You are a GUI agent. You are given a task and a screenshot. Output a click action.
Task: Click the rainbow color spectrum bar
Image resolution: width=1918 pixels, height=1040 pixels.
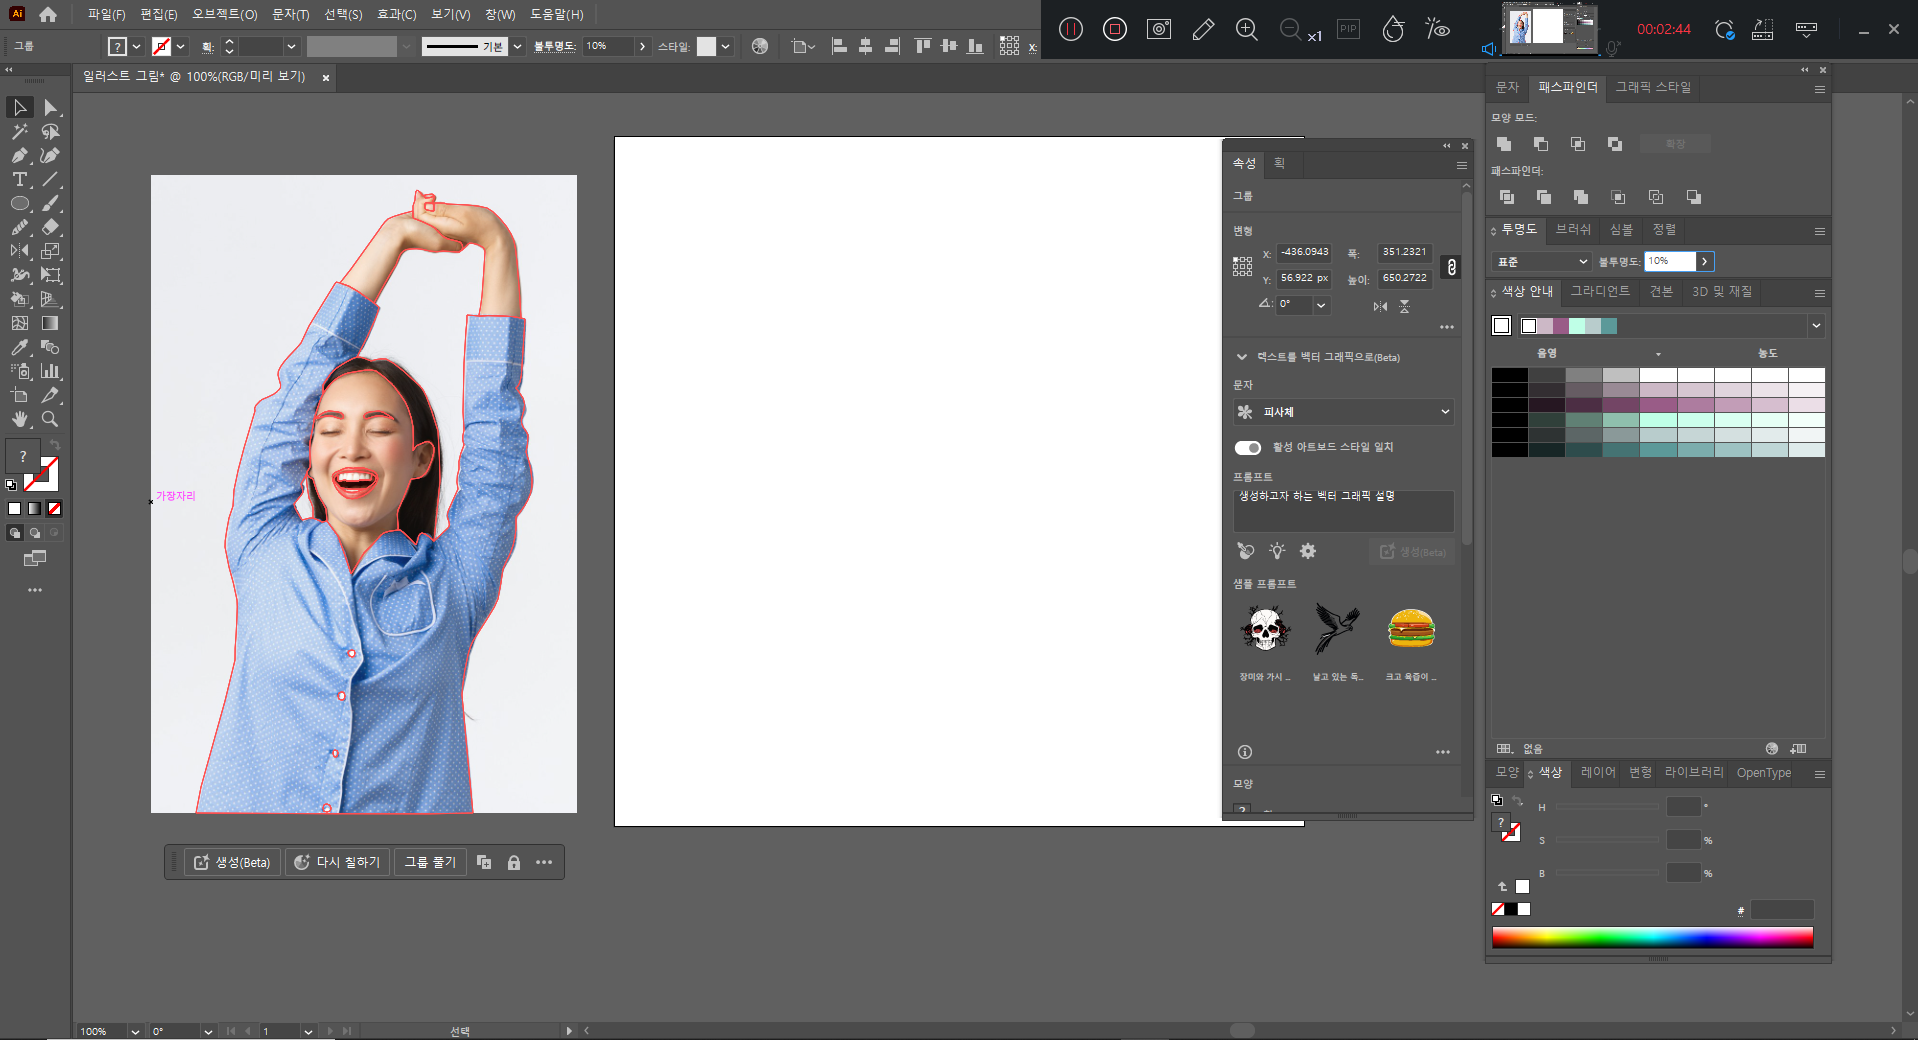tap(1652, 937)
